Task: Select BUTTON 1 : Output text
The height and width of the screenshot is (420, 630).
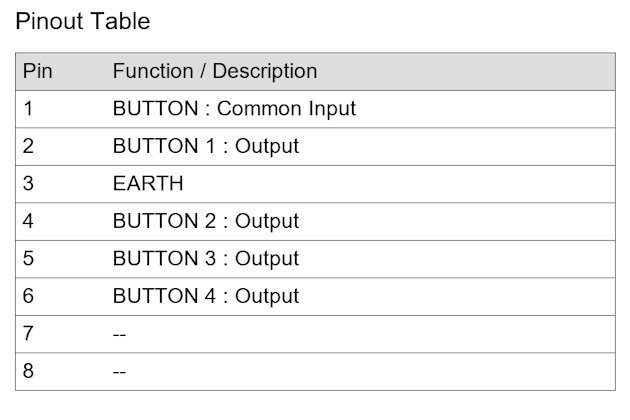Action: coord(206,146)
